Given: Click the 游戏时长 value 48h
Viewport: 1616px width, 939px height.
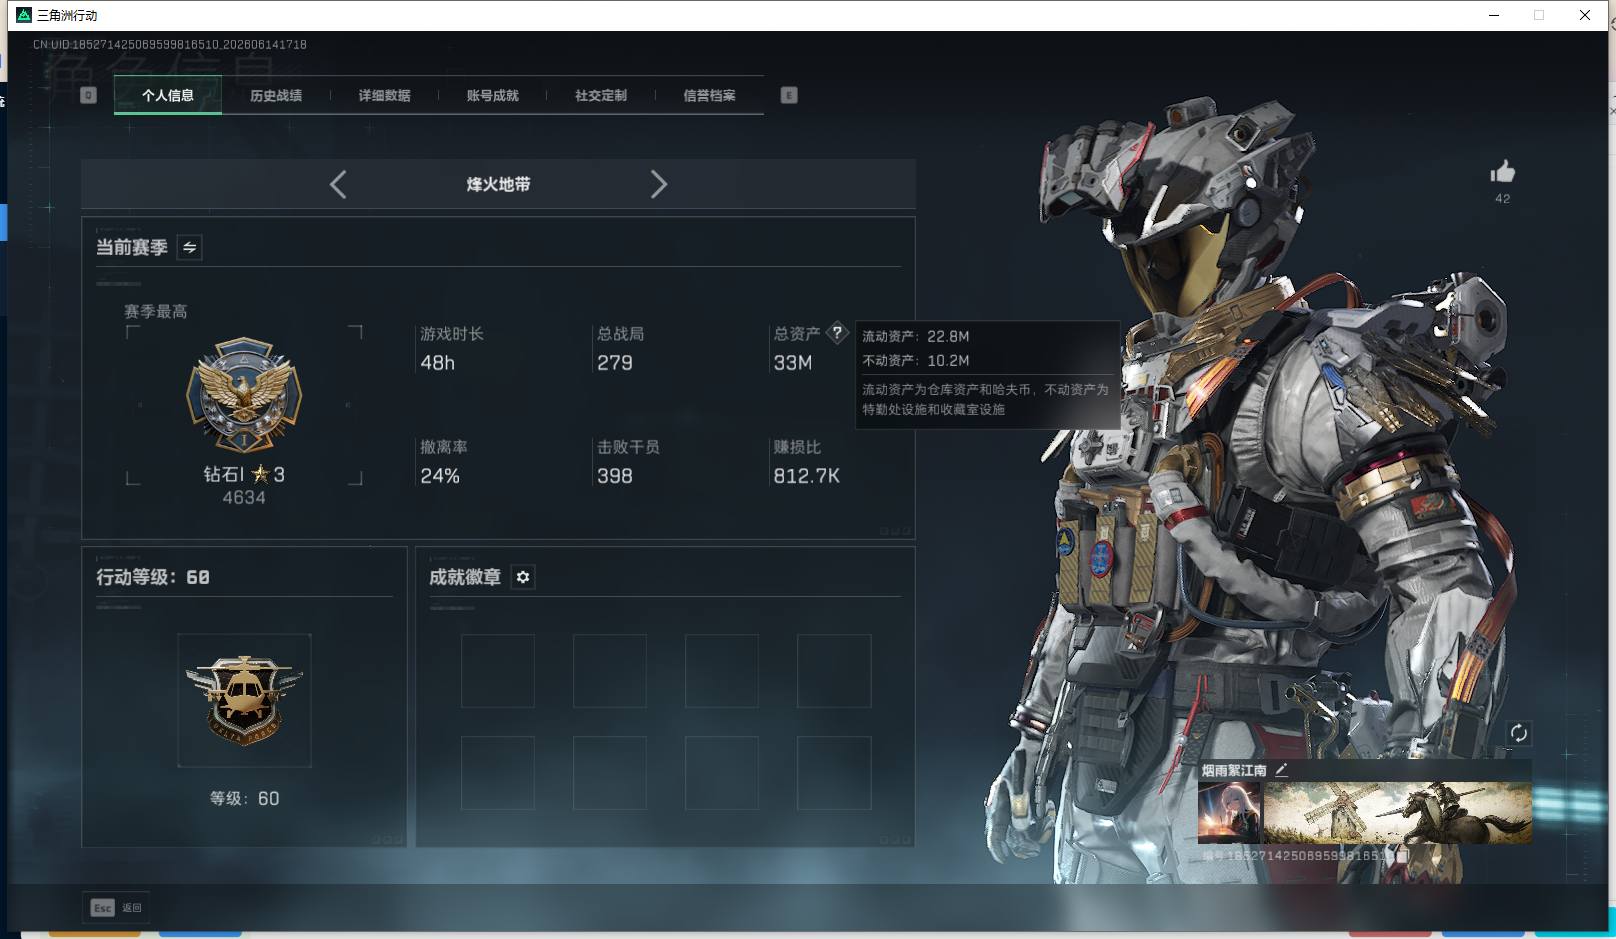Looking at the screenshot, I should coord(438,363).
